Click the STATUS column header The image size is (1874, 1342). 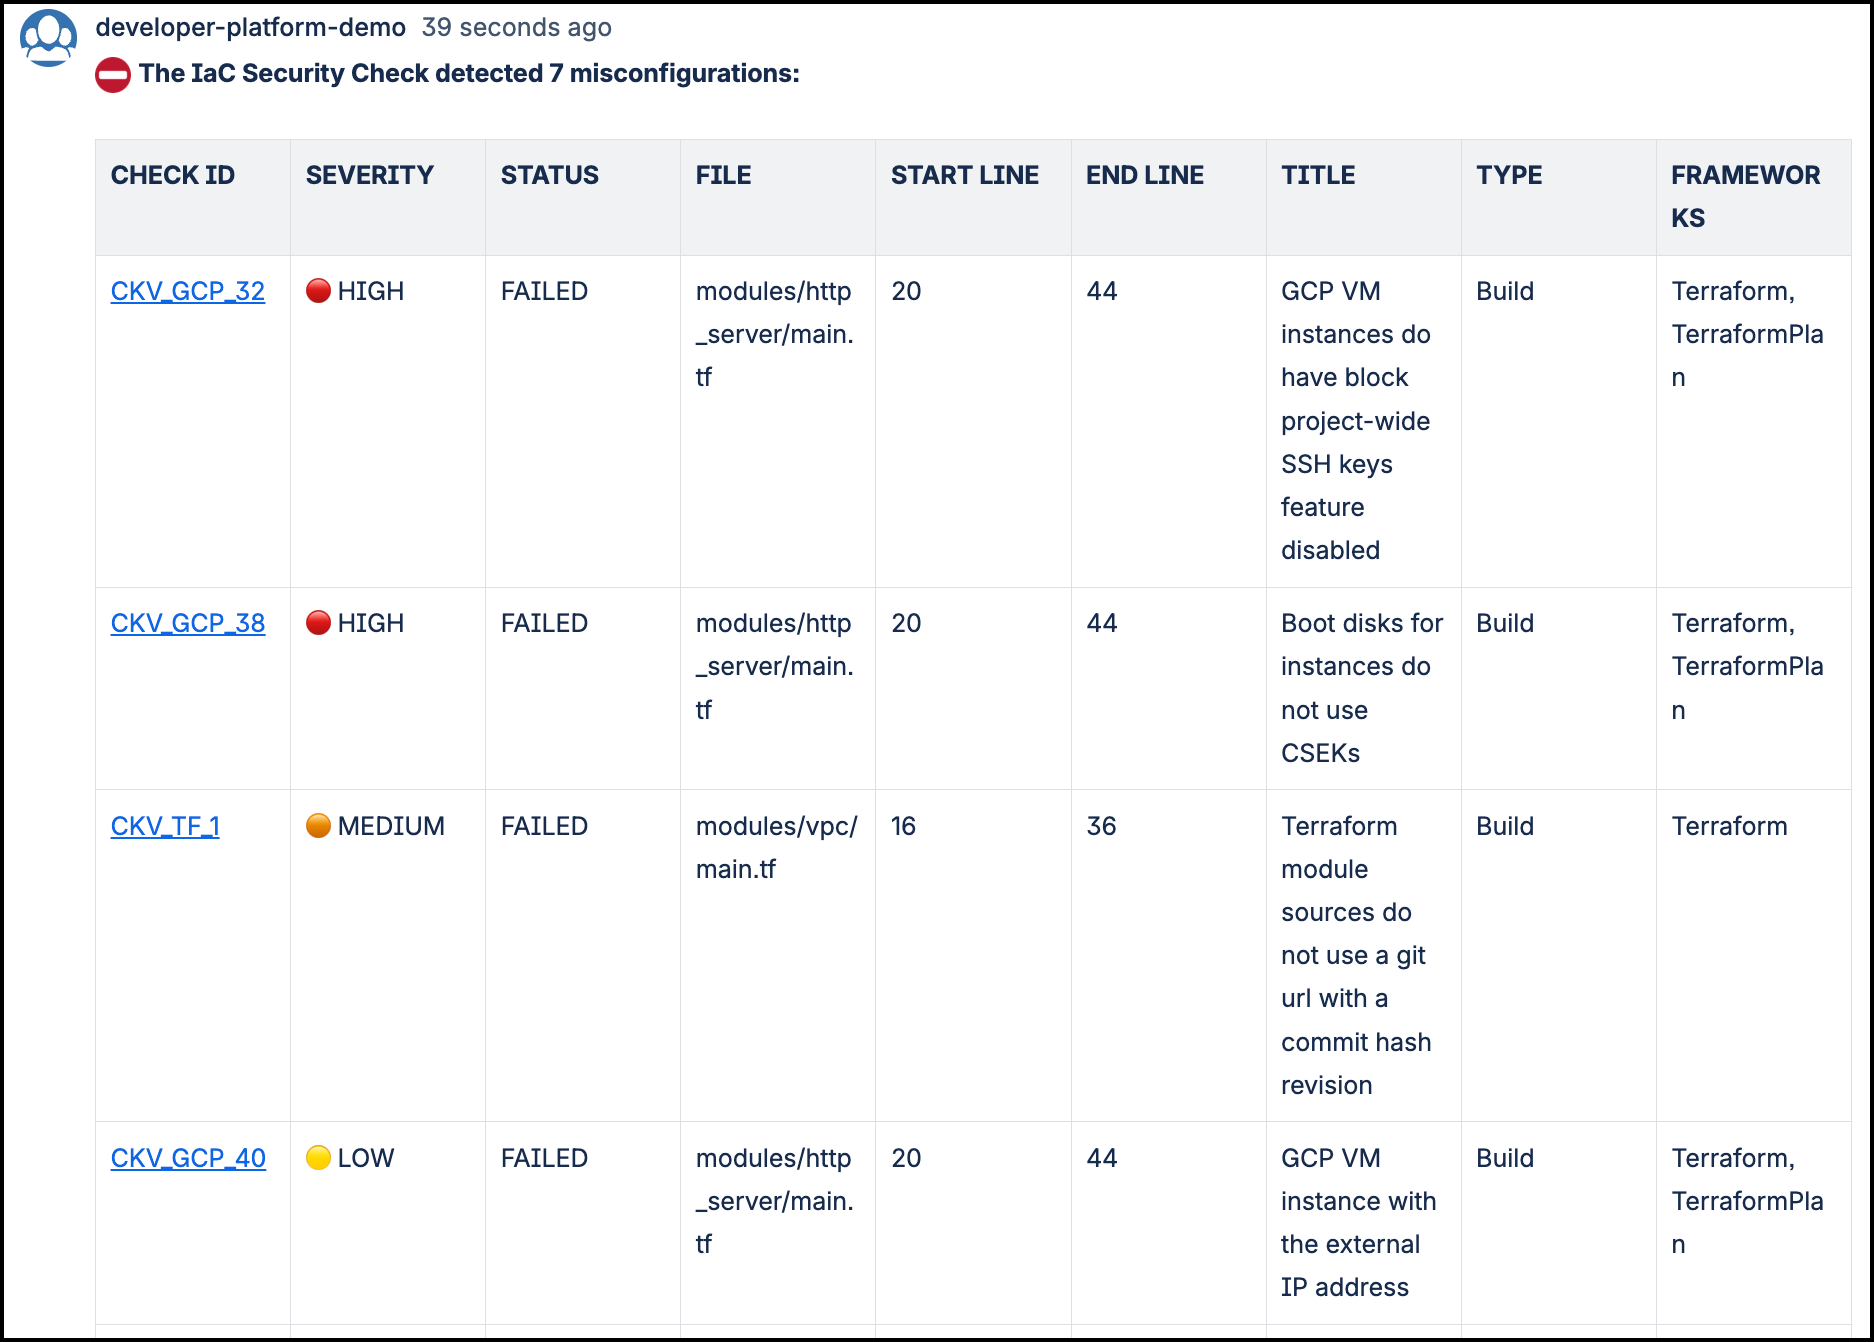550,175
